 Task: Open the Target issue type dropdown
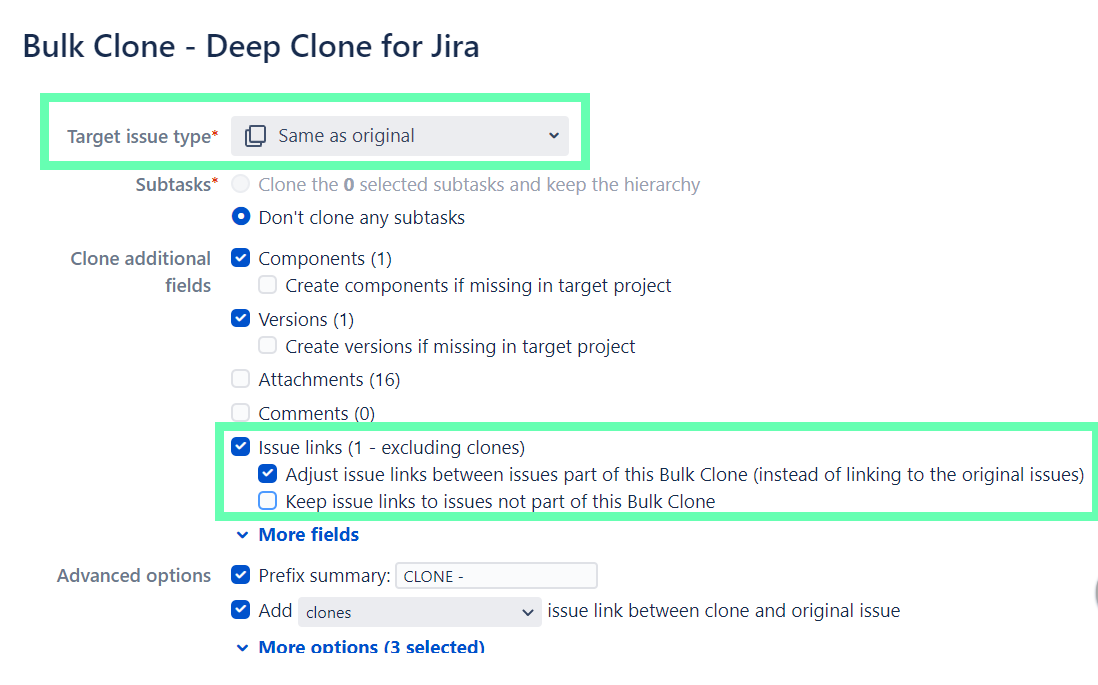(400, 135)
